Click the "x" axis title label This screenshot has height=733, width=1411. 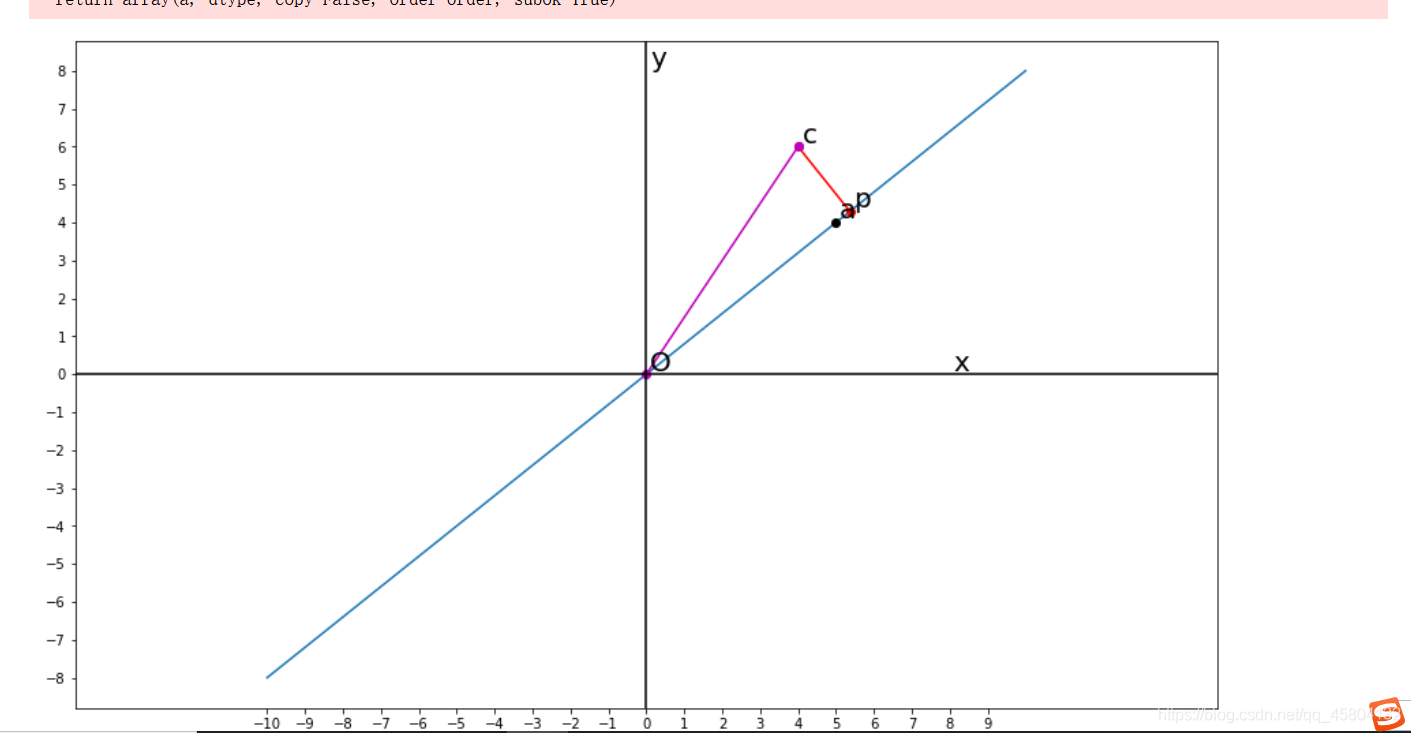(962, 363)
